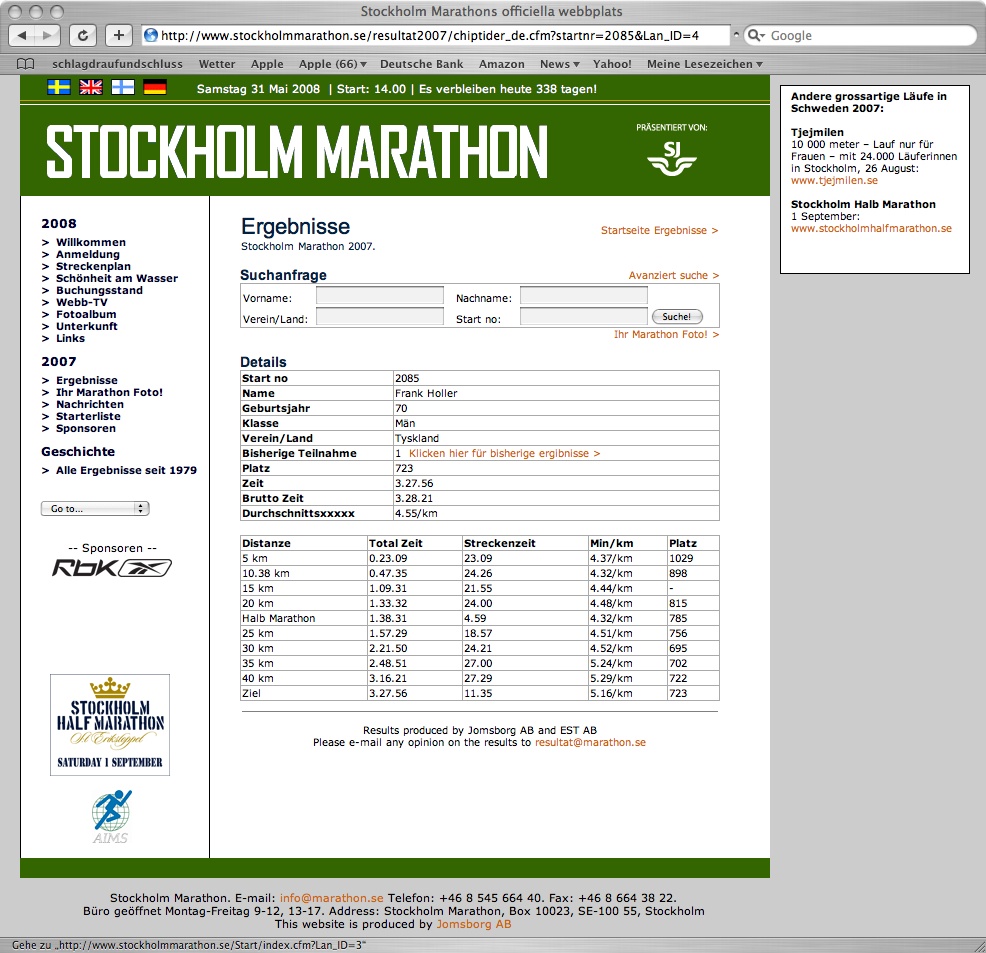Viewport: 986px width, 953px height.
Task: Open the Startseite Ergebnisse link
Action: tap(660, 231)
